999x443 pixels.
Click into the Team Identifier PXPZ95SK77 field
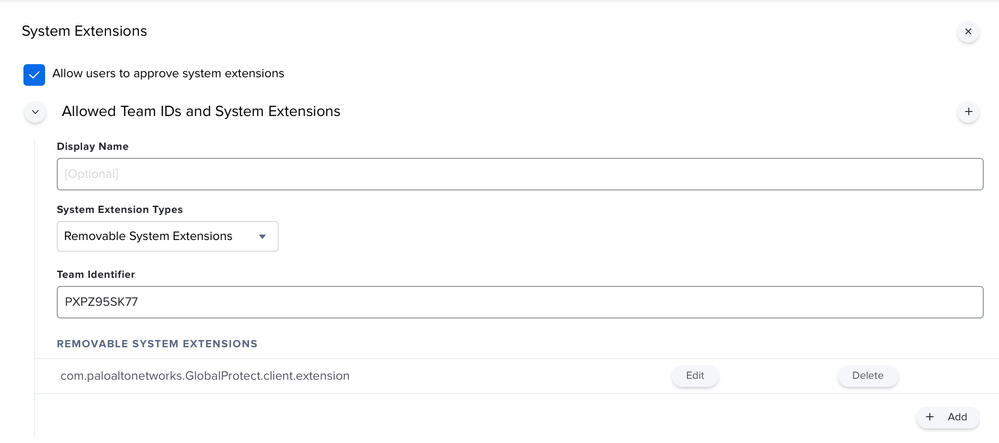[x=520, y=302]
